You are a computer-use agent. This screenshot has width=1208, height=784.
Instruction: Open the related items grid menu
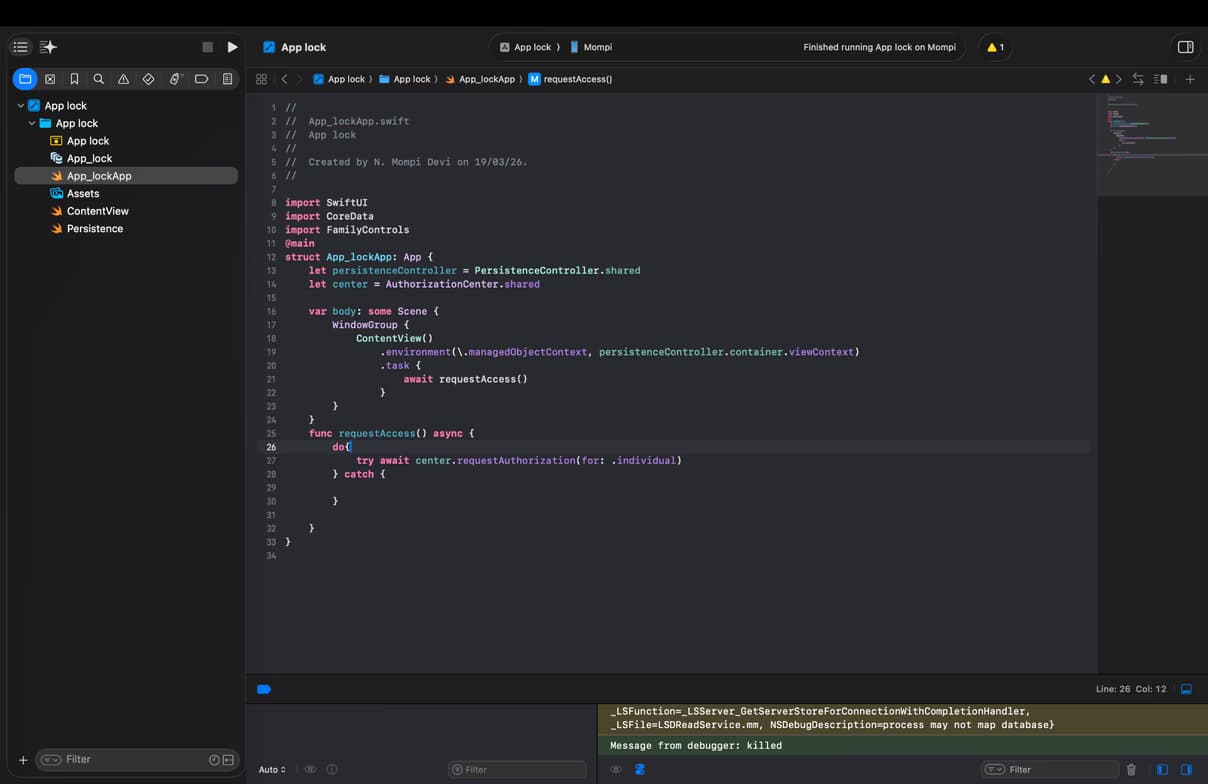pyautogui.click(x=261, y=79)
